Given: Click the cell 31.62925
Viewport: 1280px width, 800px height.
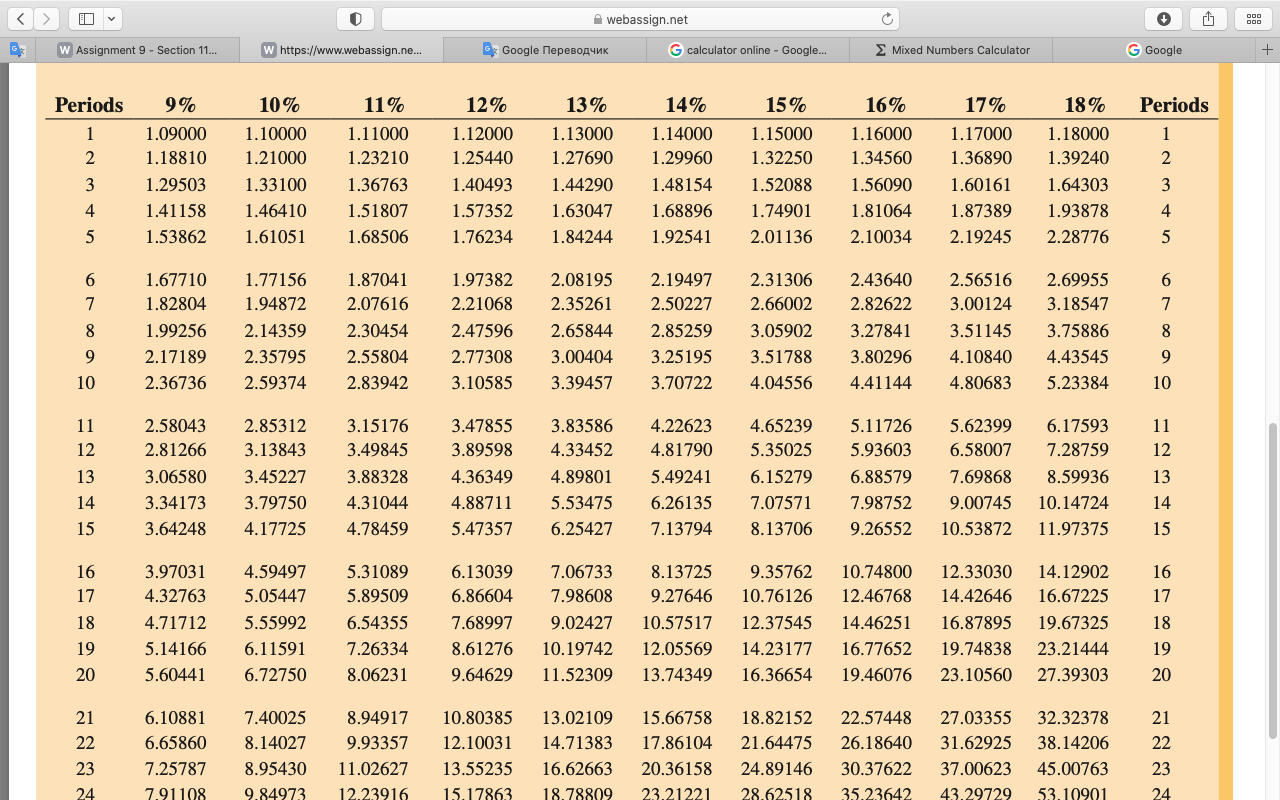Looking at the screenshot, I should [x=977, y=743].
